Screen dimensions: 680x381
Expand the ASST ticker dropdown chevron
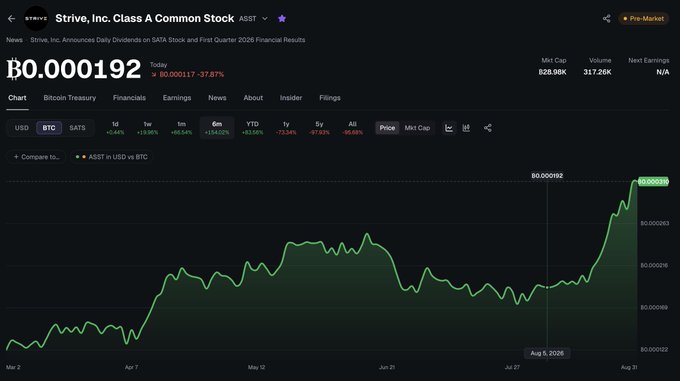(265, 19)
